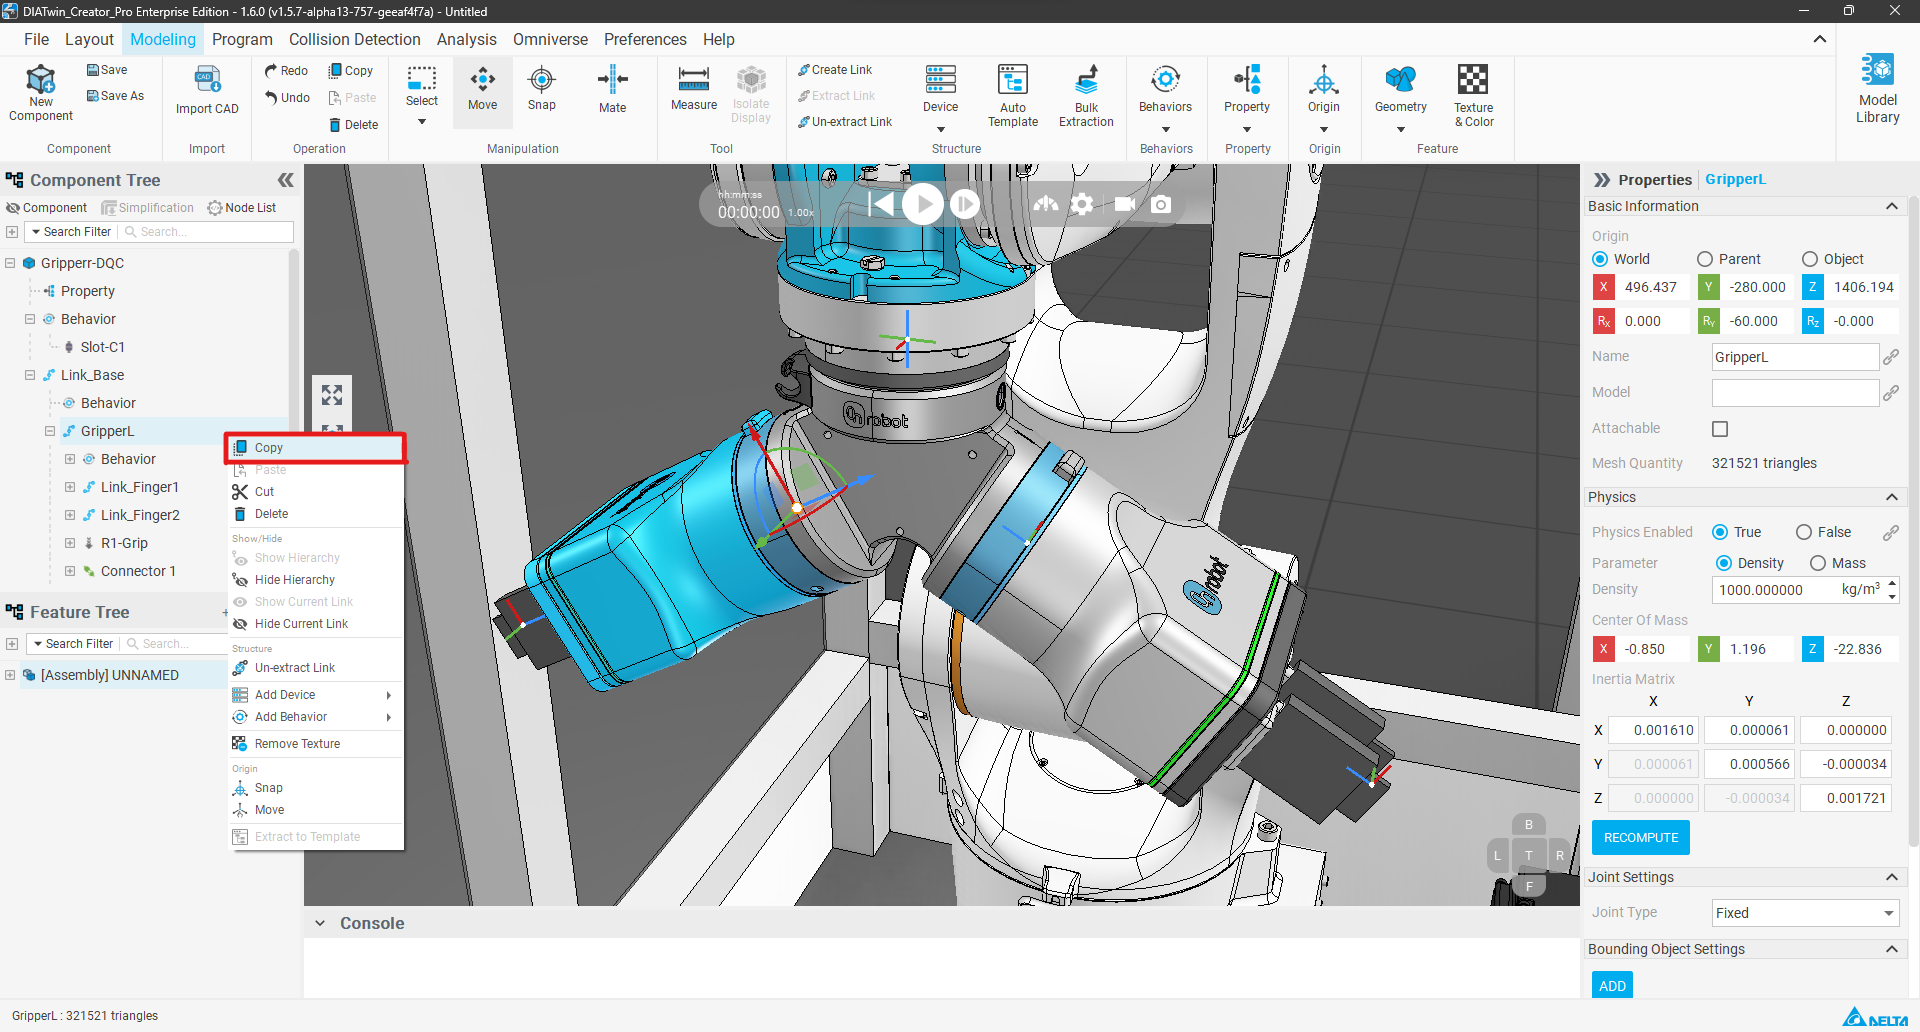
Task: Select the Connector 1 tree item
Action: (138, 571)
